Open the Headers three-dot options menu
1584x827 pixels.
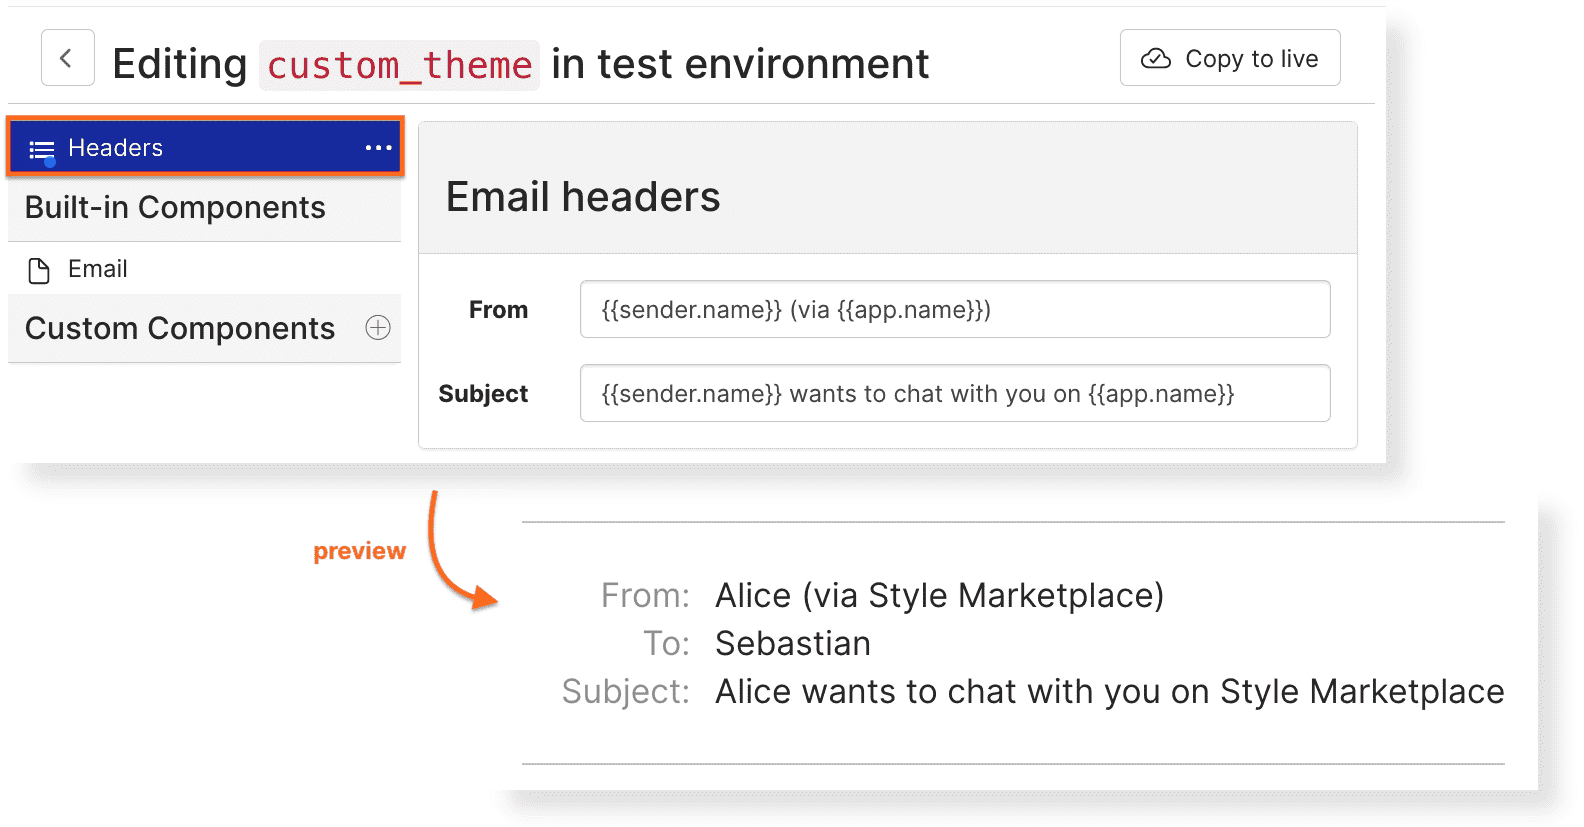(x=378, y=148)
